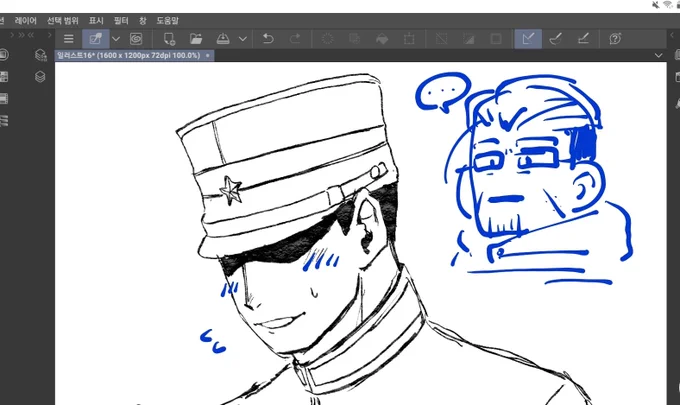Screen dimensions: 680x405
Task: Expand the canvas tab list chevron at right
Action: tap(658, 56)
